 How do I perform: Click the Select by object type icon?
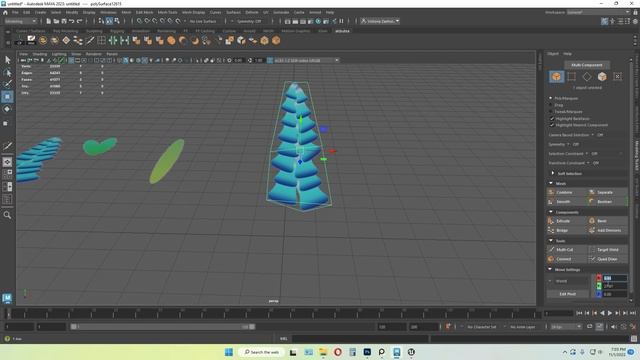(x=109, y=21)
